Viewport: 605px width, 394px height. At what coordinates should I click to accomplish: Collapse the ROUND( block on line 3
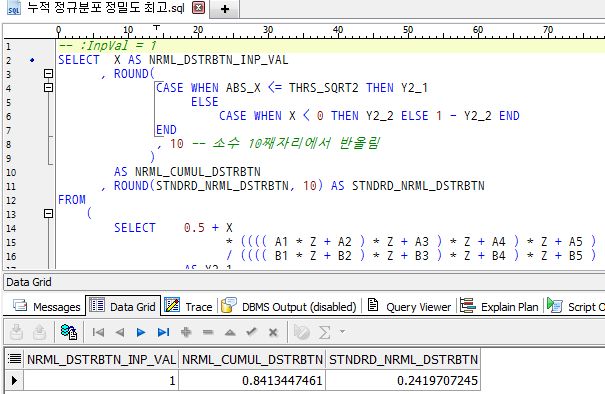pos(48,73)
